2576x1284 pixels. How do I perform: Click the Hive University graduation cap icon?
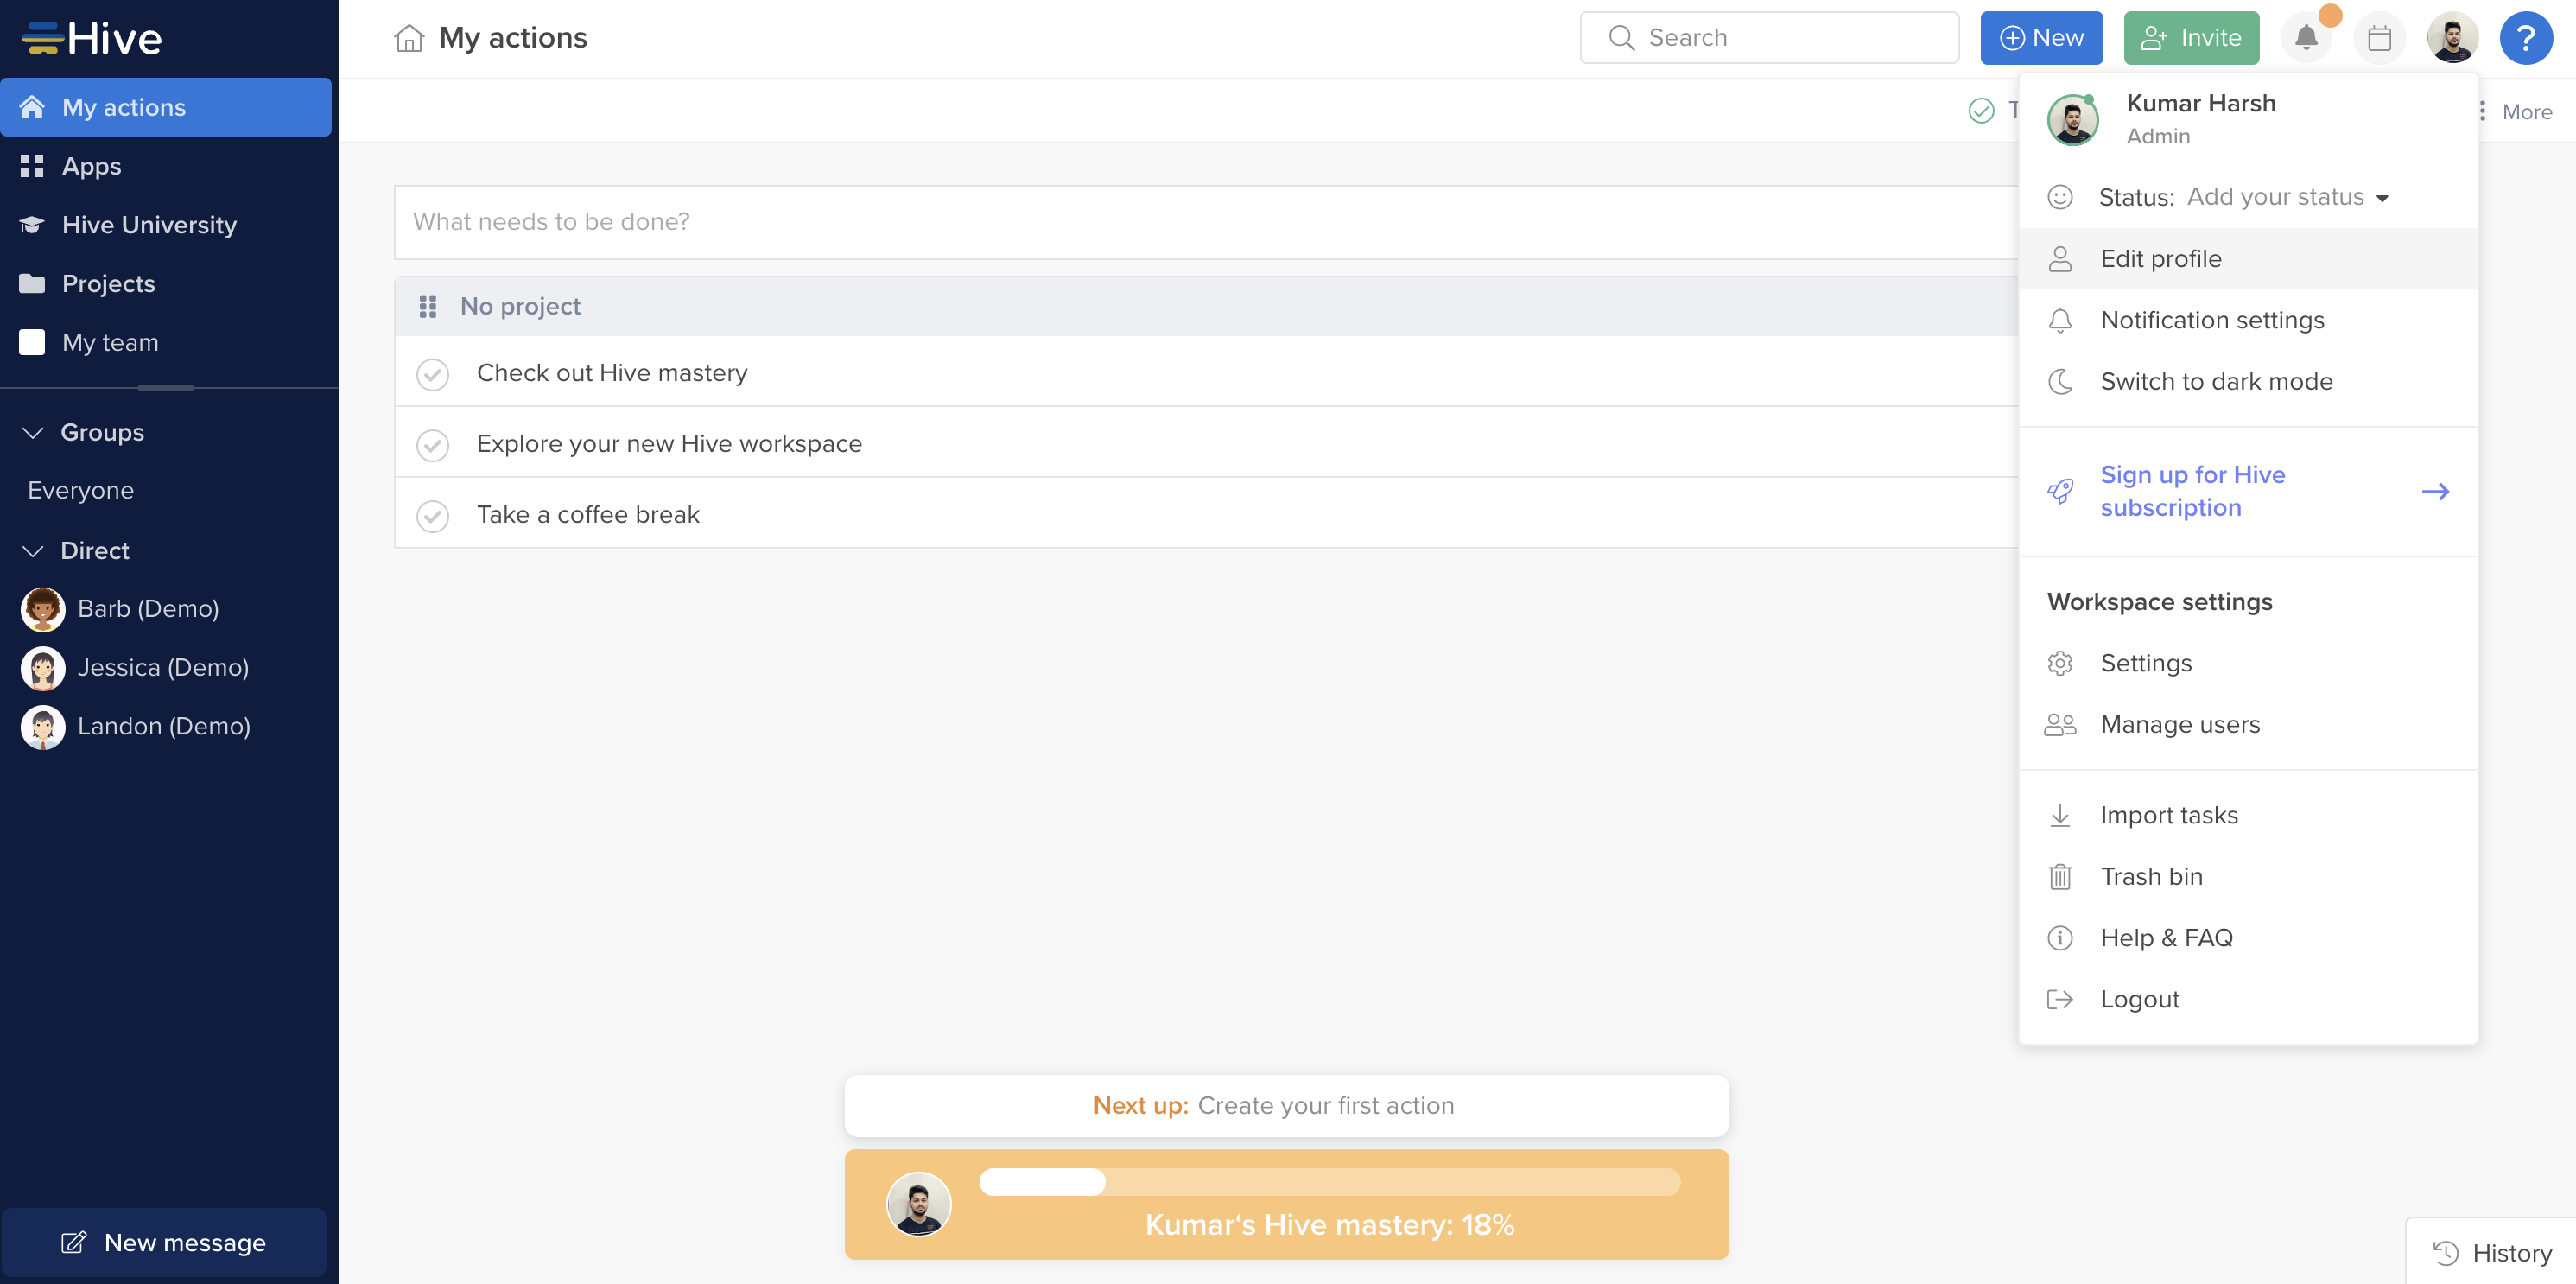pyautogui.click(x=32, y=224)
